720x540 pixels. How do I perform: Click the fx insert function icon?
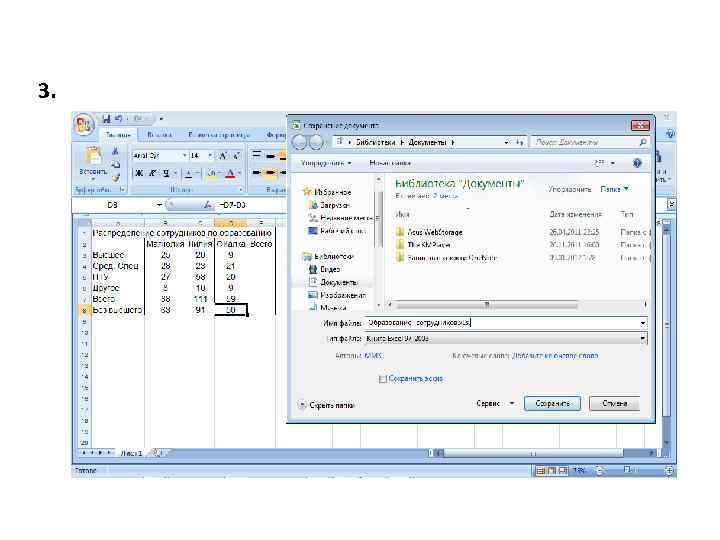(x=208, y=205)
